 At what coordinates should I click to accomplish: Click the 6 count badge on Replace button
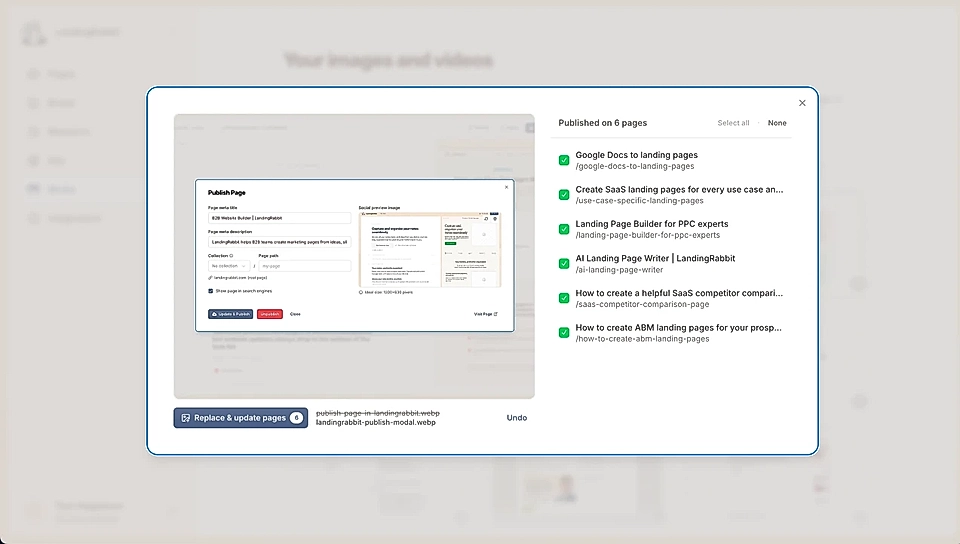point(296,418)
